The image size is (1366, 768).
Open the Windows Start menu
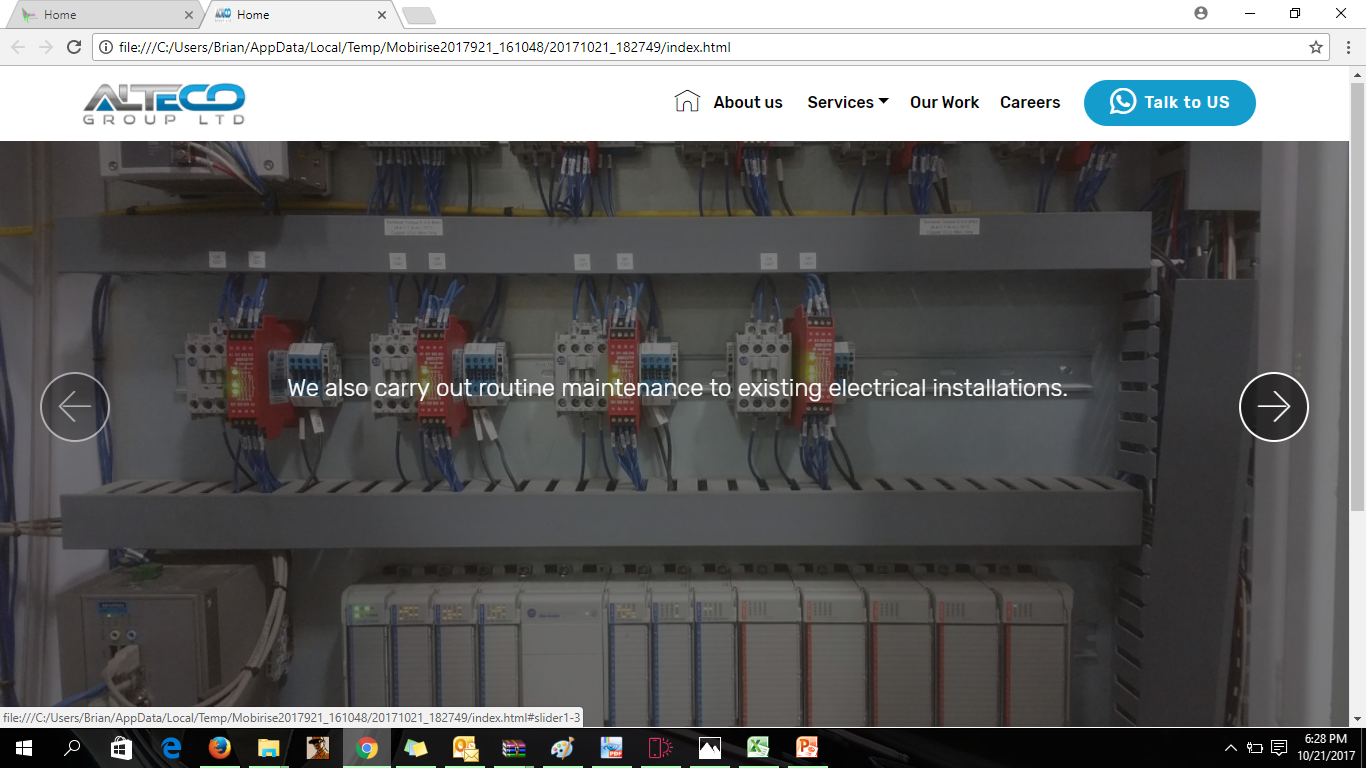click(24, 748)
